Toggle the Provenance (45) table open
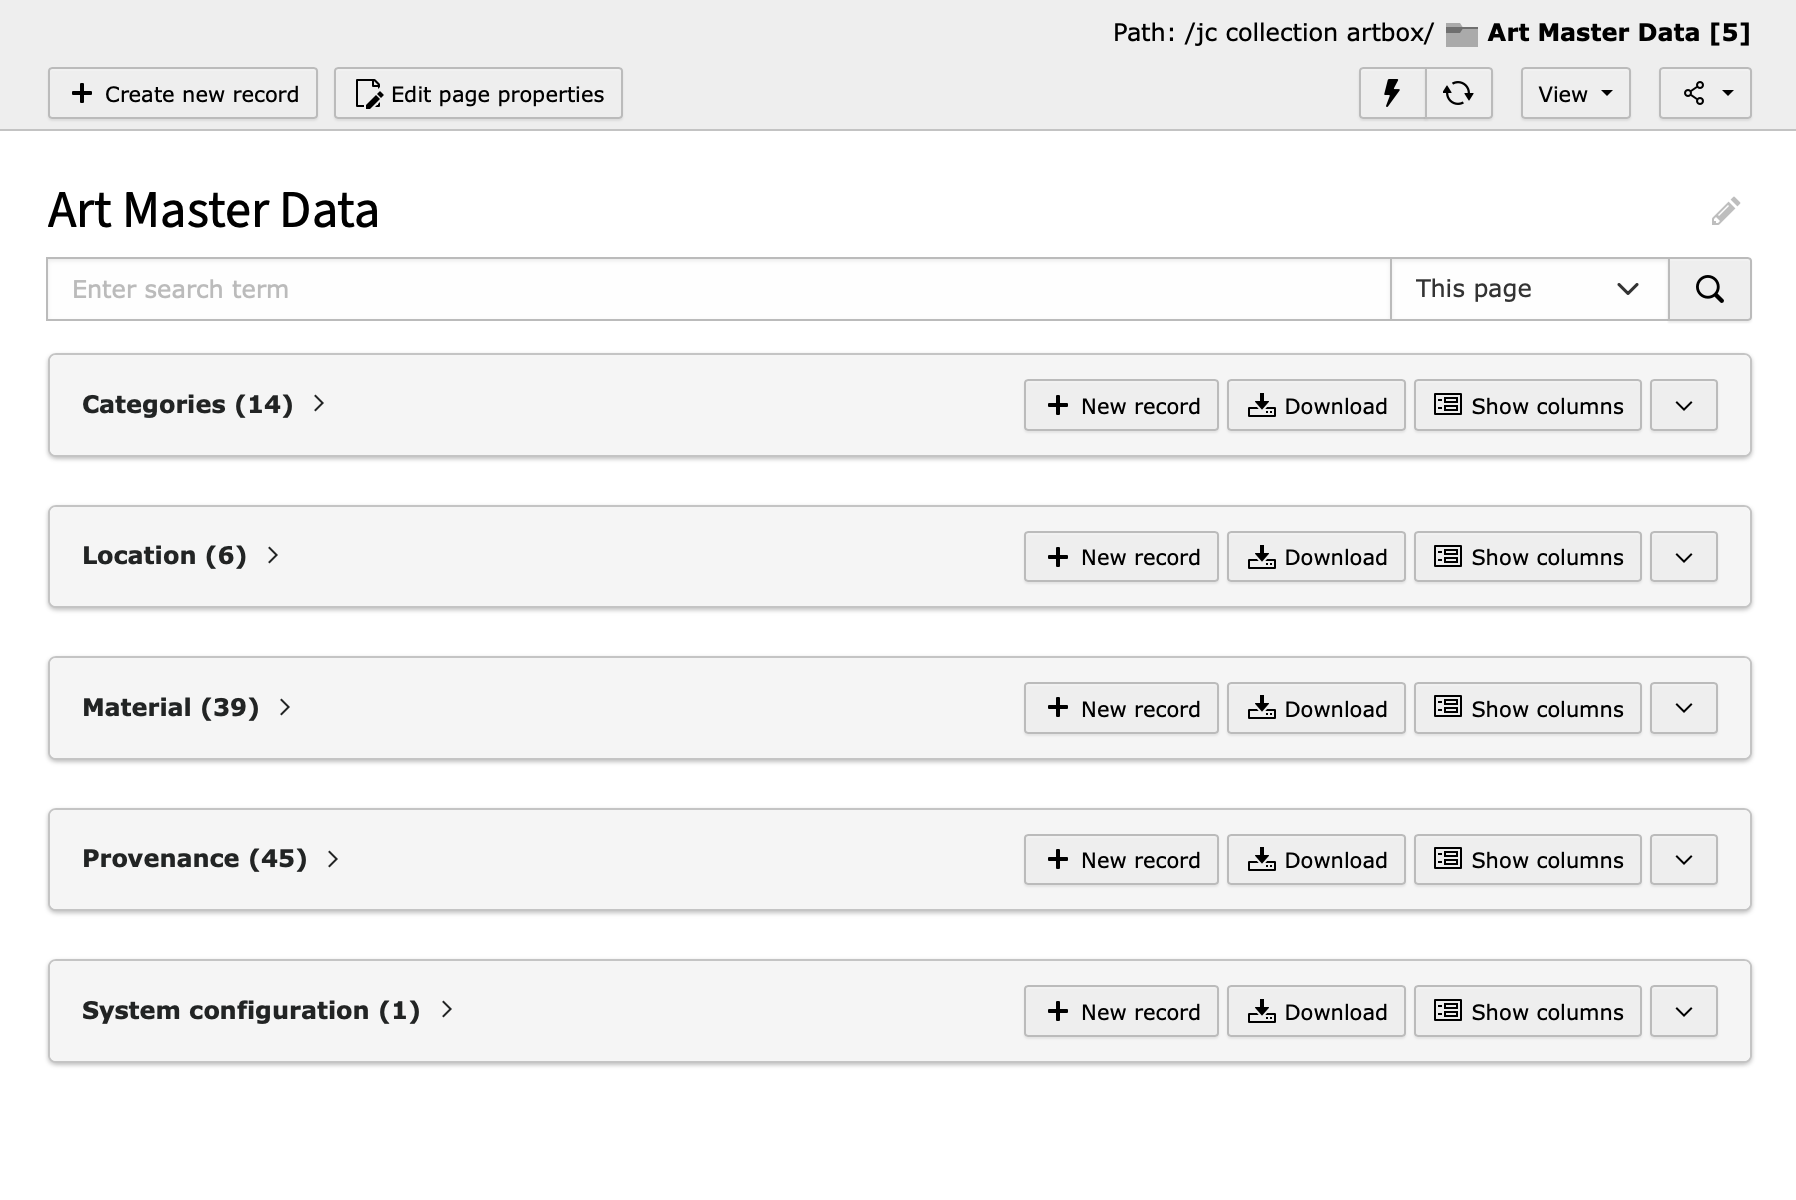1796x1200 pixels. point(333,859)
